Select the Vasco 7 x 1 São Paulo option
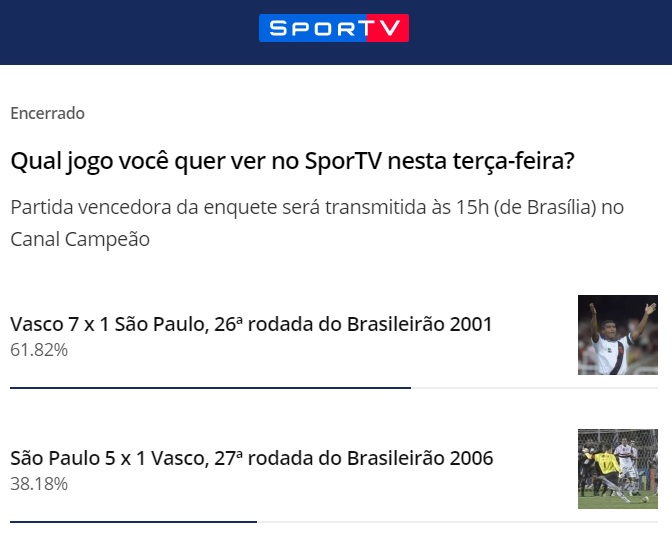The width and height of the screenshot is (672, 541). click(x=251, y=324)
